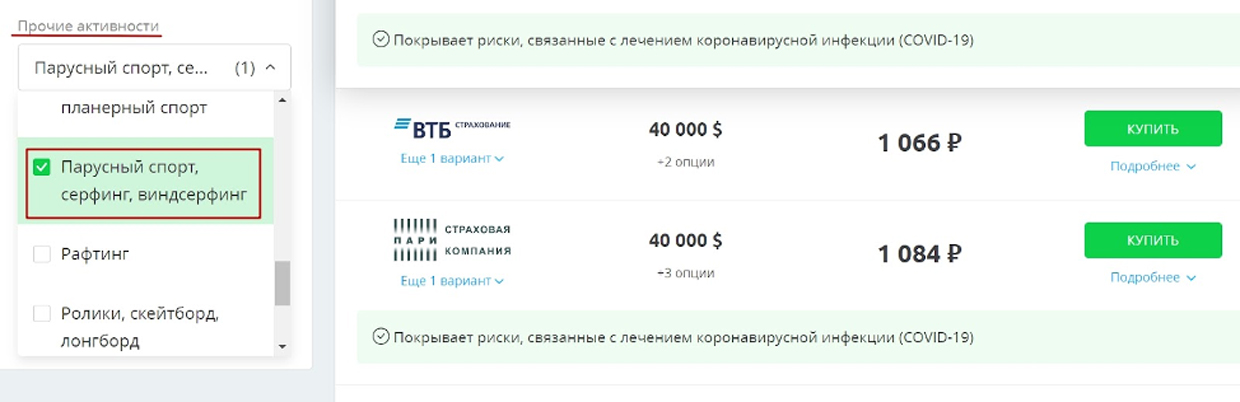
Task: Click the VTB Strakhovanie logo
Action: [452, 125]
